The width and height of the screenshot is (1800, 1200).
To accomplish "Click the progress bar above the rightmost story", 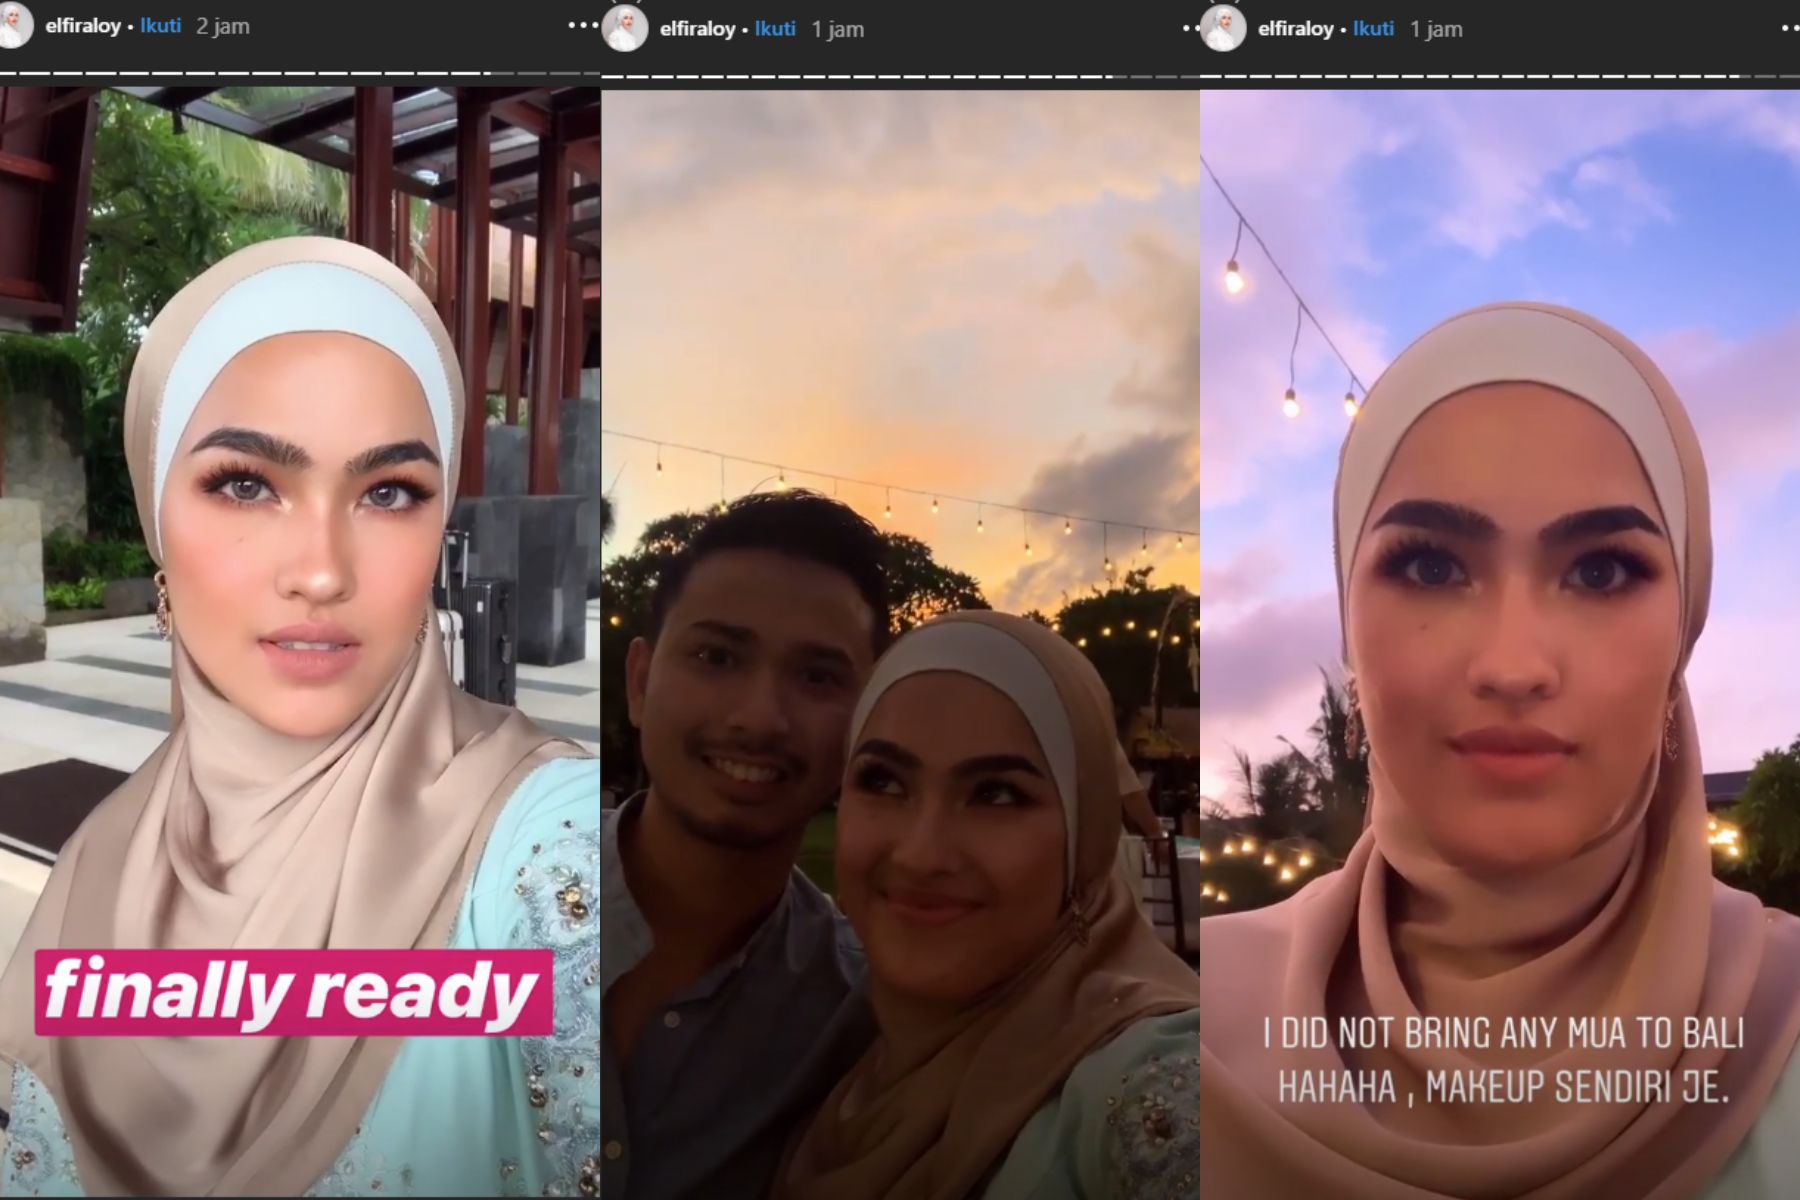I will [1500, 76].
